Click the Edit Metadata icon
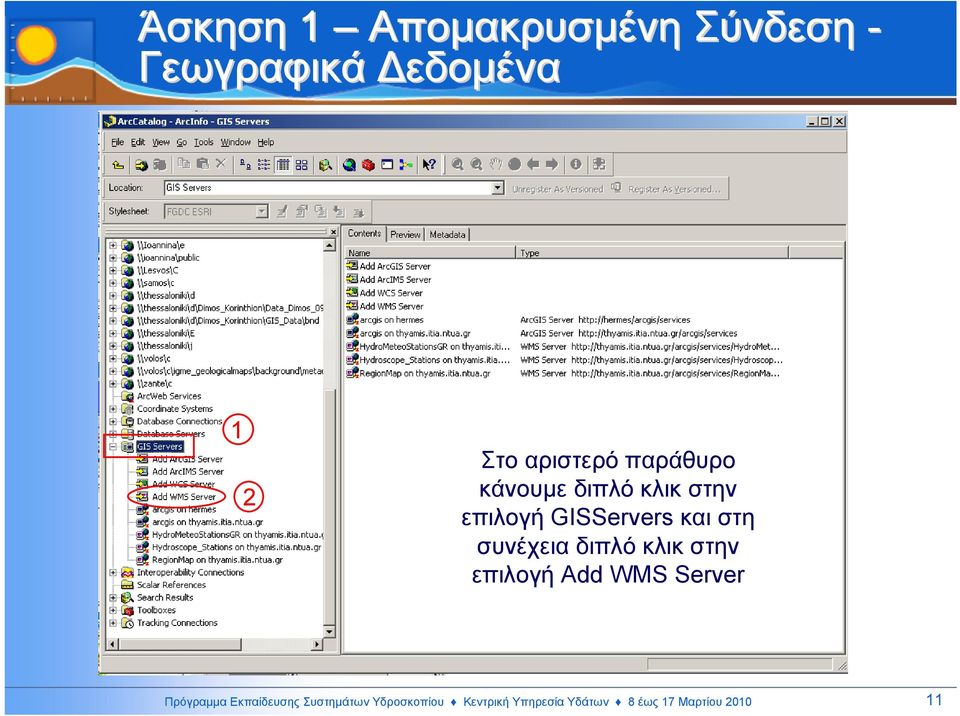The height and width of the screenshot is (716, 960). tap(282, 212)
